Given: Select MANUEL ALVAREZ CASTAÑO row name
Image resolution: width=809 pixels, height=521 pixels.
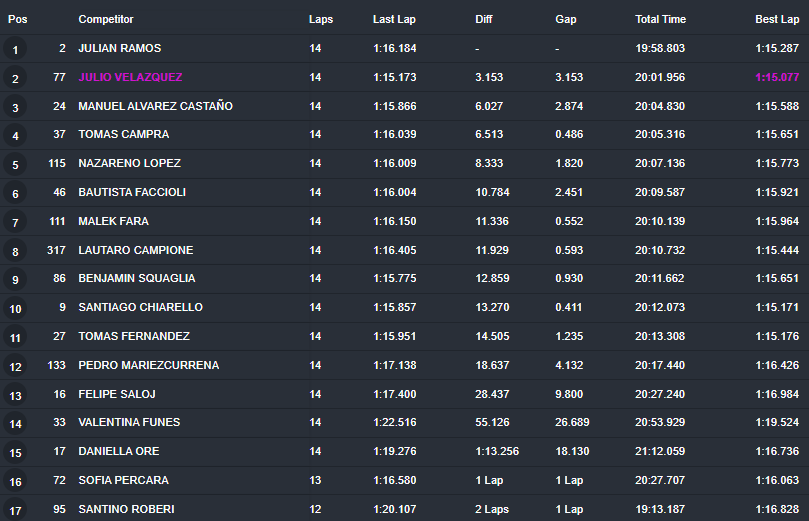Looking at the screenshot, I should [155, 106].
